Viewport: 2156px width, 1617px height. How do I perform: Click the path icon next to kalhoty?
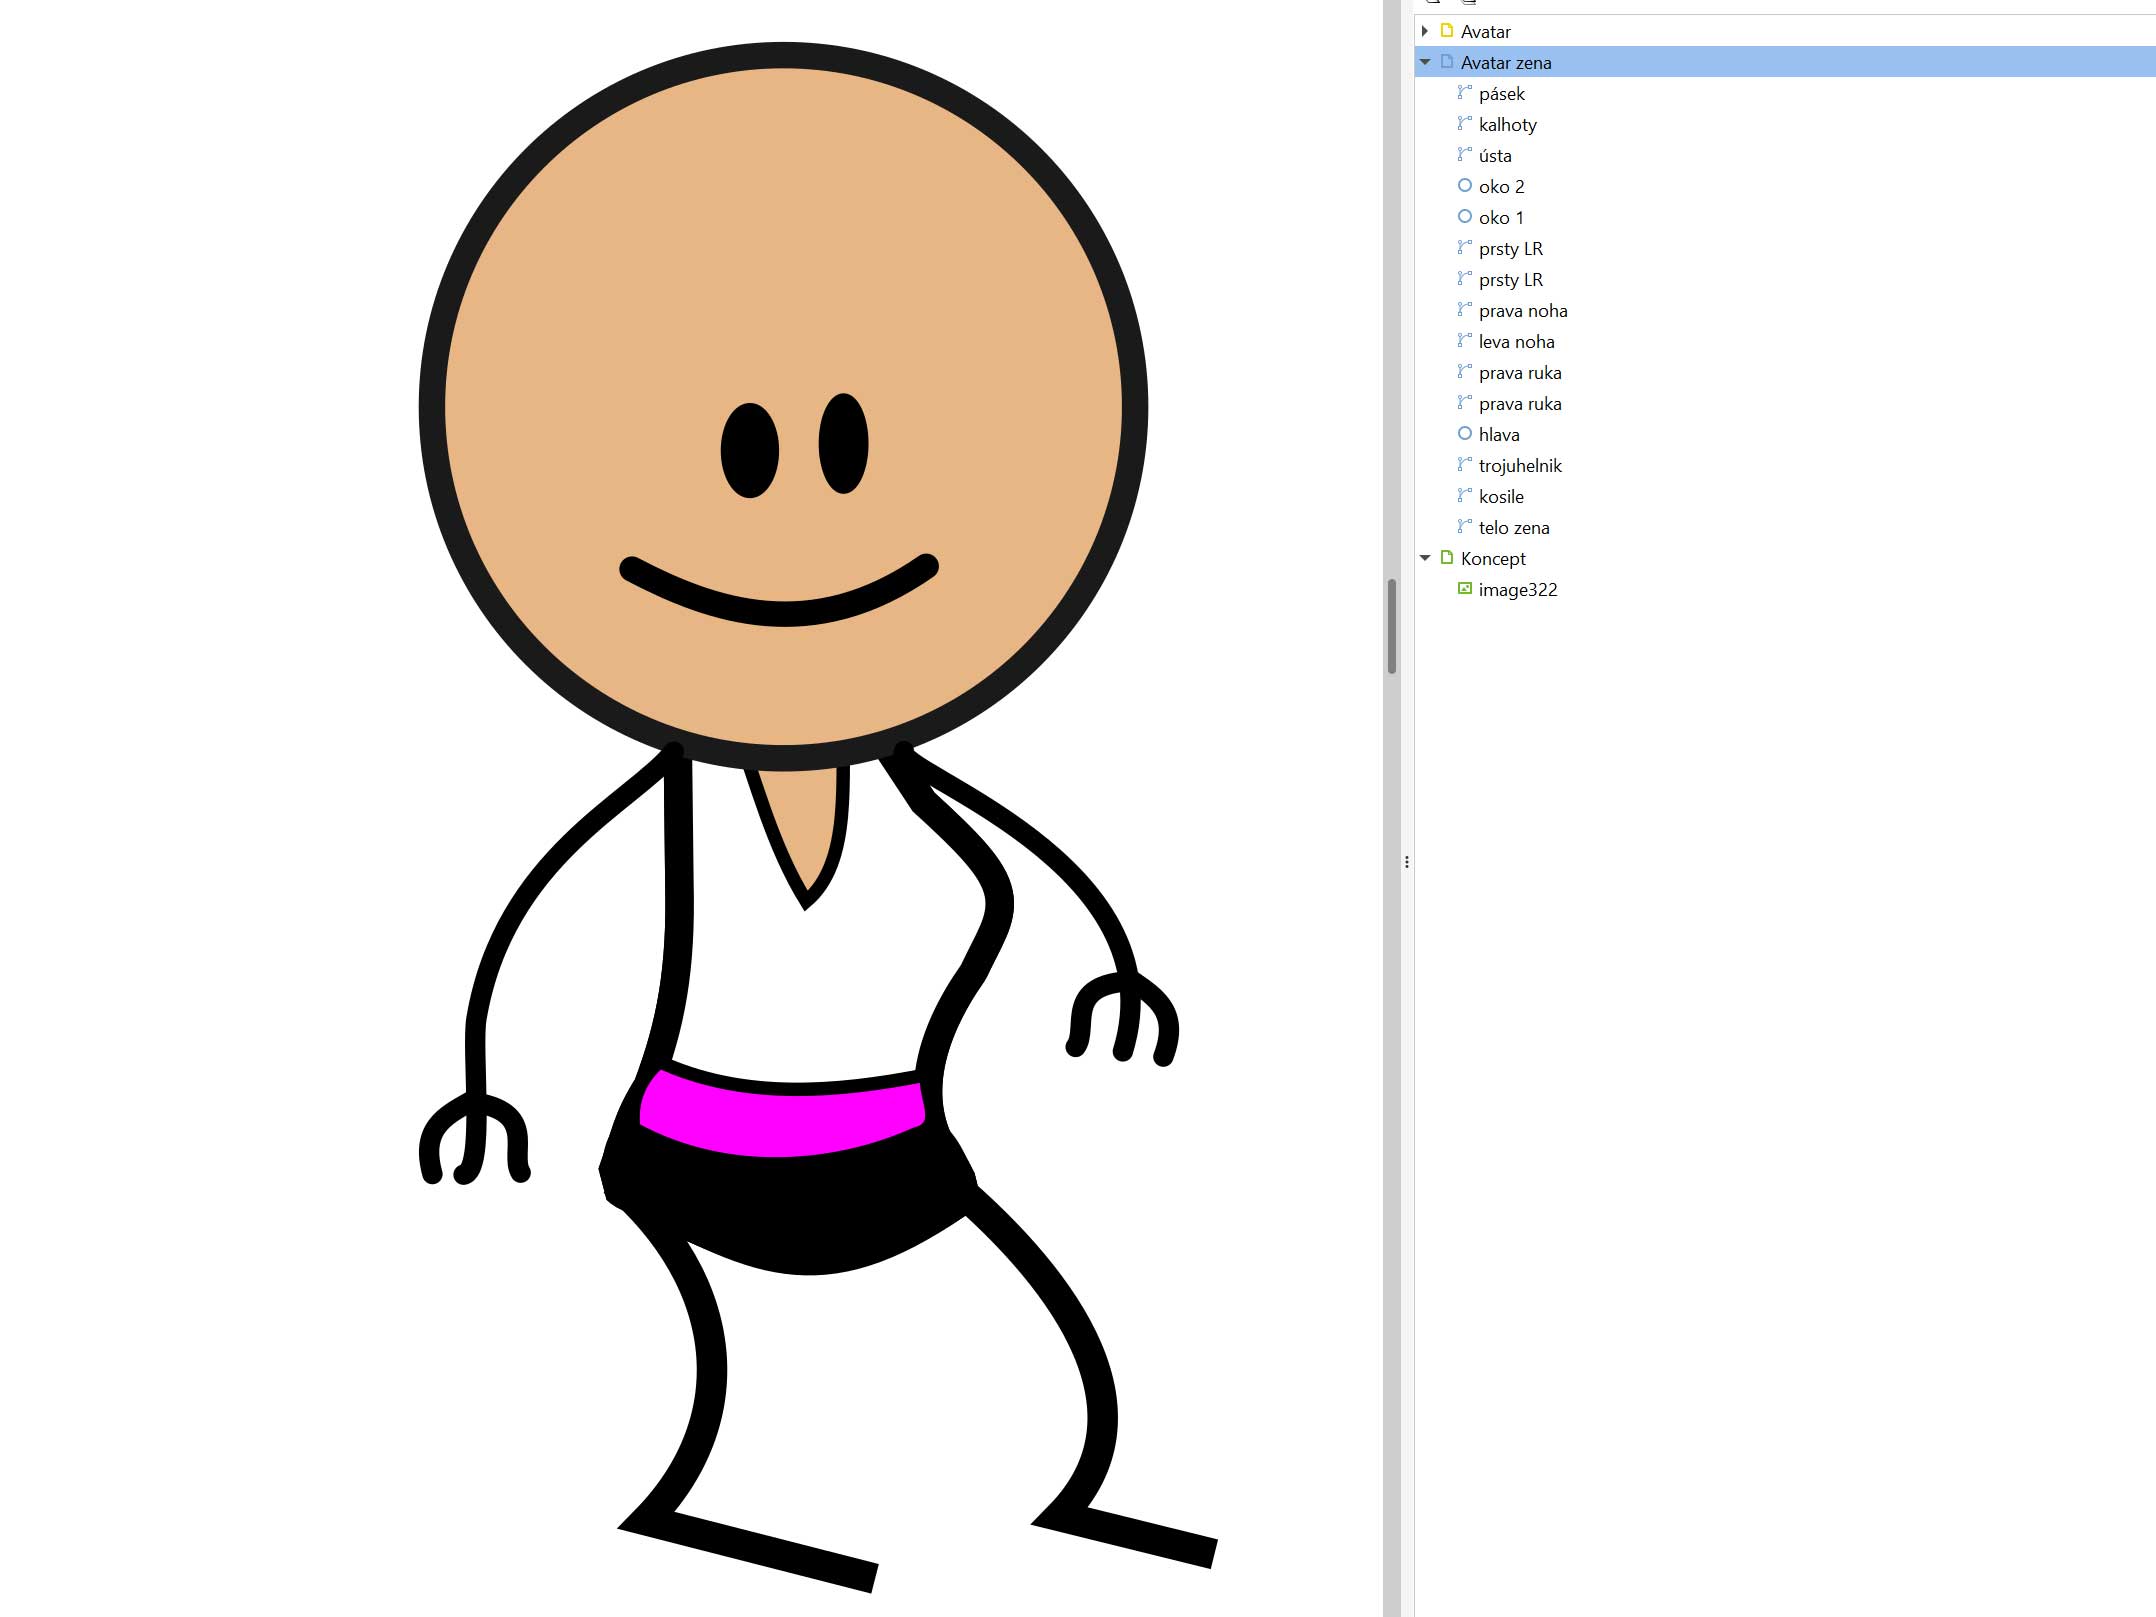point(1464,124)
